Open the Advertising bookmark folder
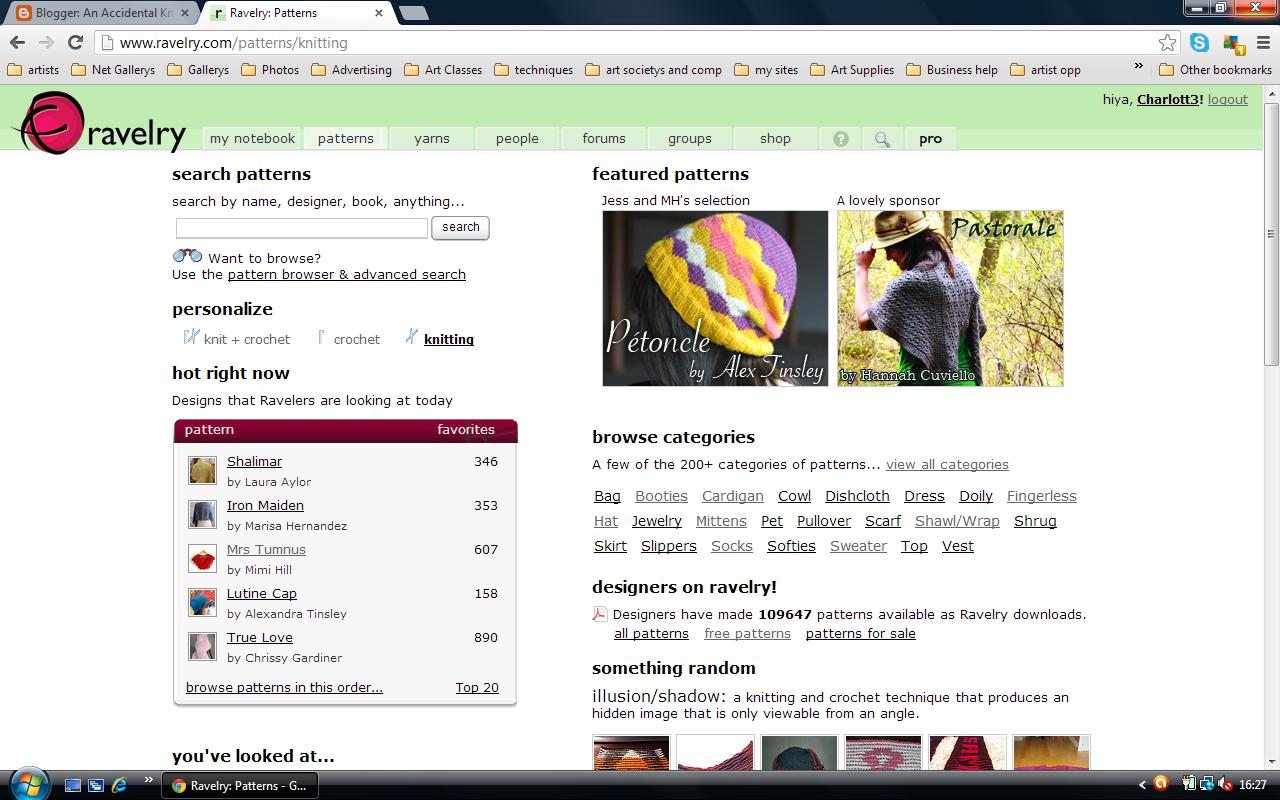Viewport: 1280px width, 800px height. click(x=352, y=70)
